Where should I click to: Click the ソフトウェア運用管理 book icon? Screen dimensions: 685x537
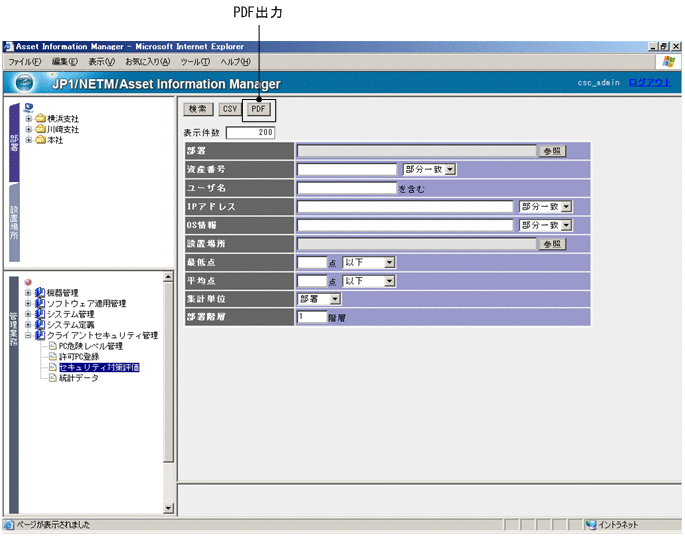point(40,303)
